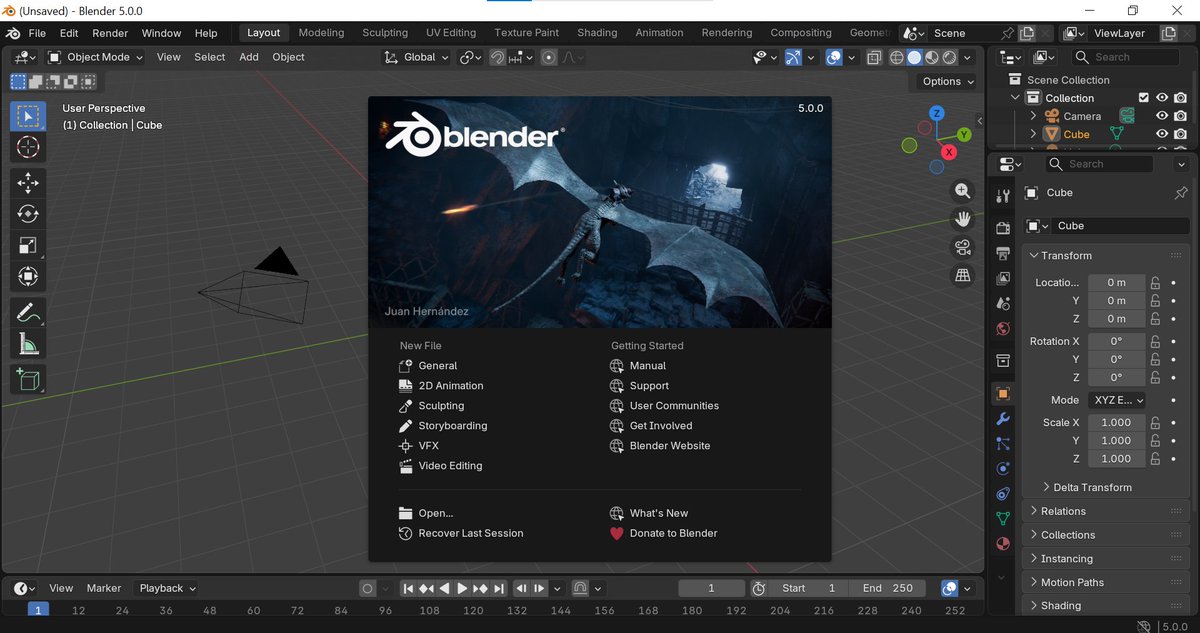Open the Object Mode dropdown
The width and height of the screenshot is (1200, 633).
(95, 57)
